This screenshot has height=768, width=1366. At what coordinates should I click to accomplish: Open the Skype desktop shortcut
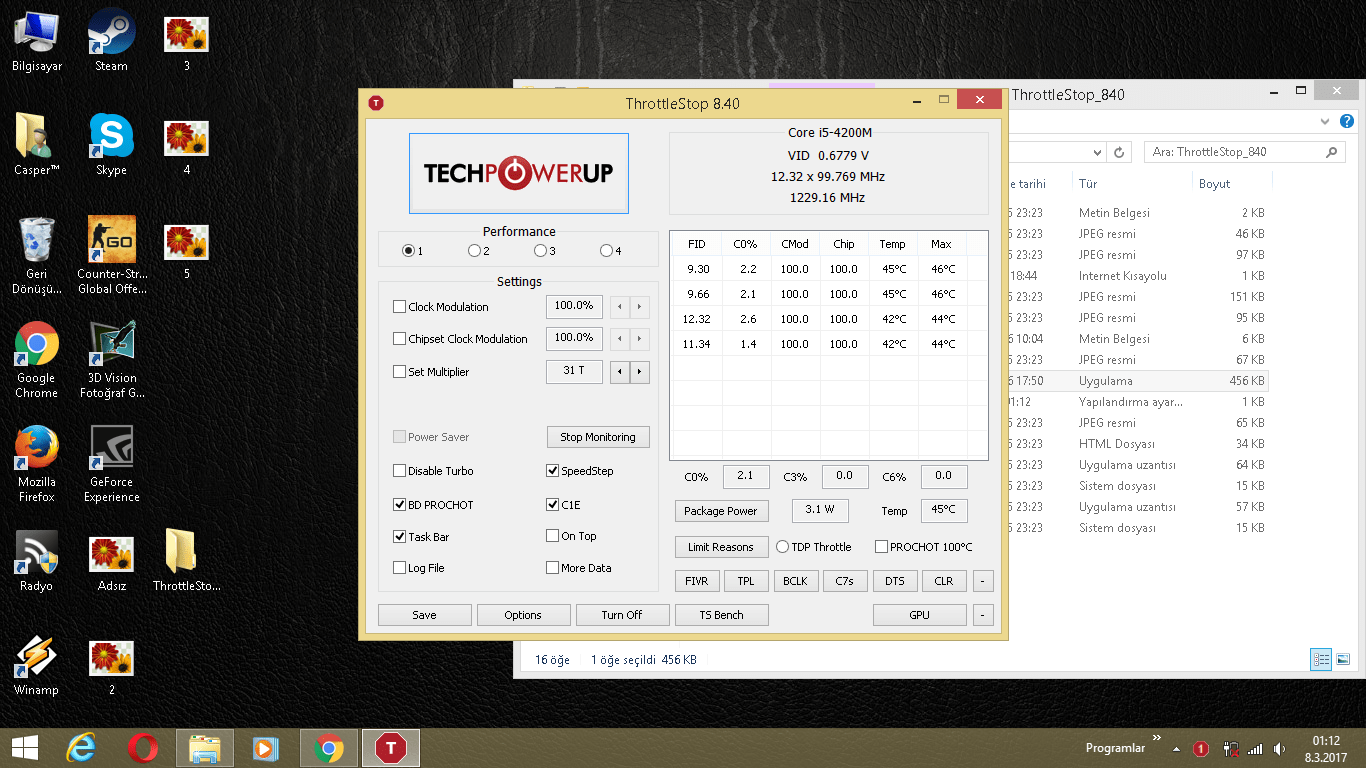point(111,144)
